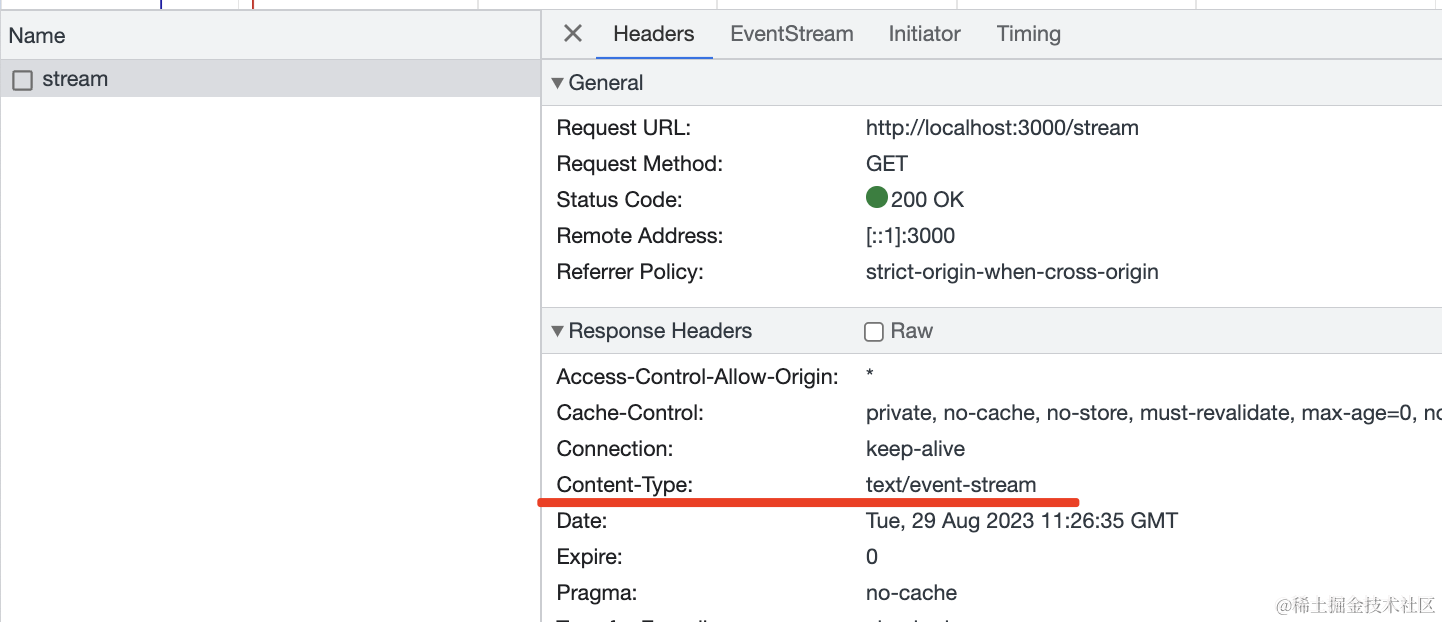The image size is (1442, 622).
Task: Close the request details panel
Action: (x=573, y=34)
